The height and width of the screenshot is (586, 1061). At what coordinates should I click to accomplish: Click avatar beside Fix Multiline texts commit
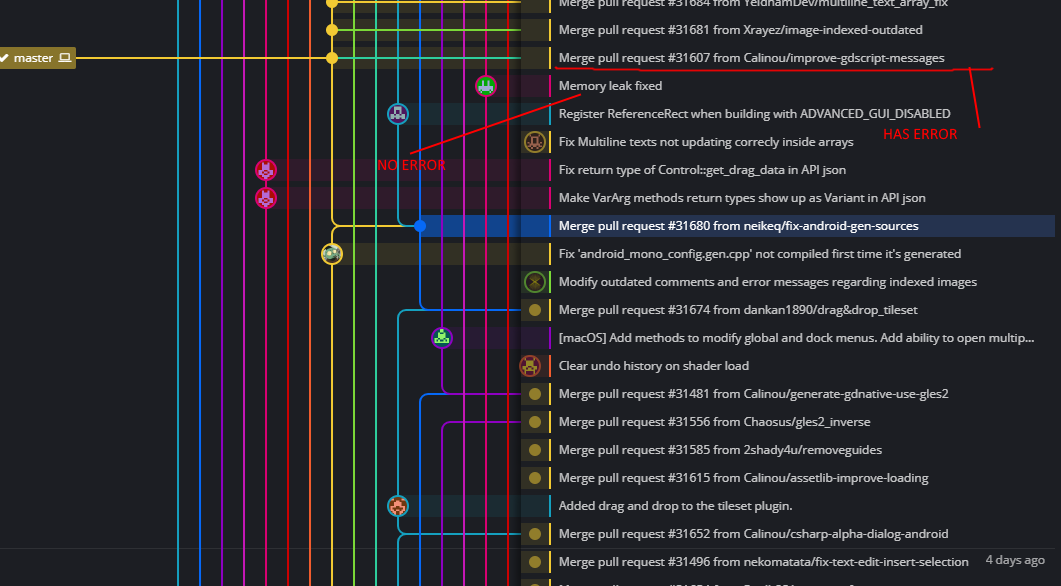(x=535, y=142)
